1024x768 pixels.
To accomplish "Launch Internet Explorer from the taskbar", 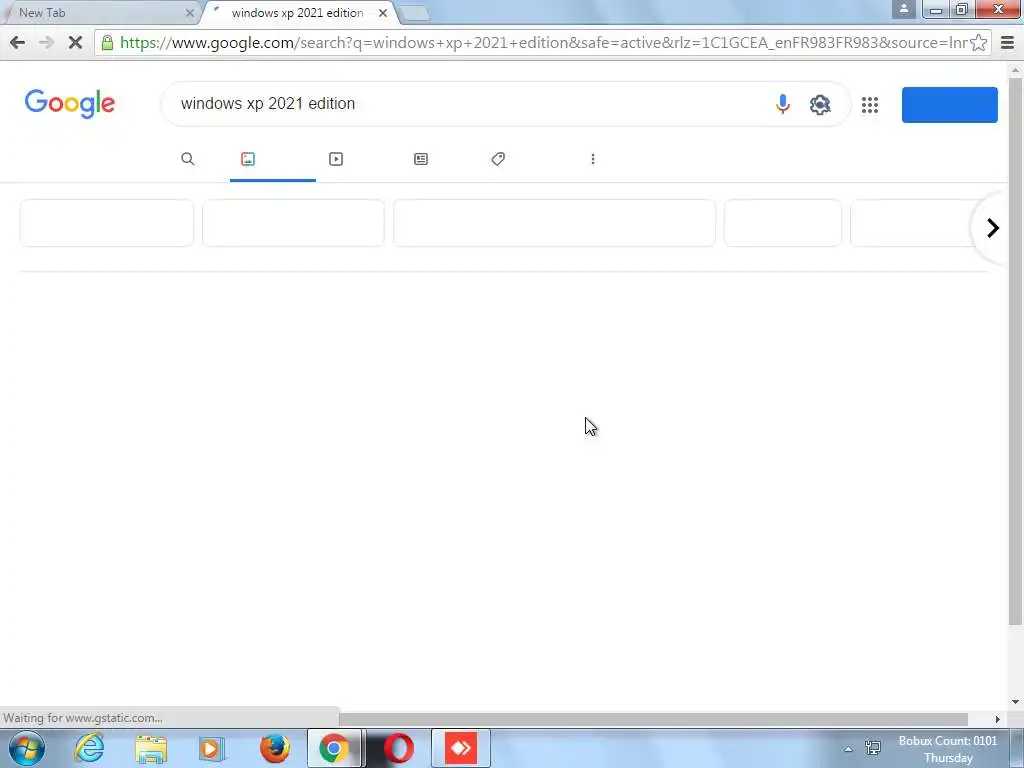I will coord(89,748).
